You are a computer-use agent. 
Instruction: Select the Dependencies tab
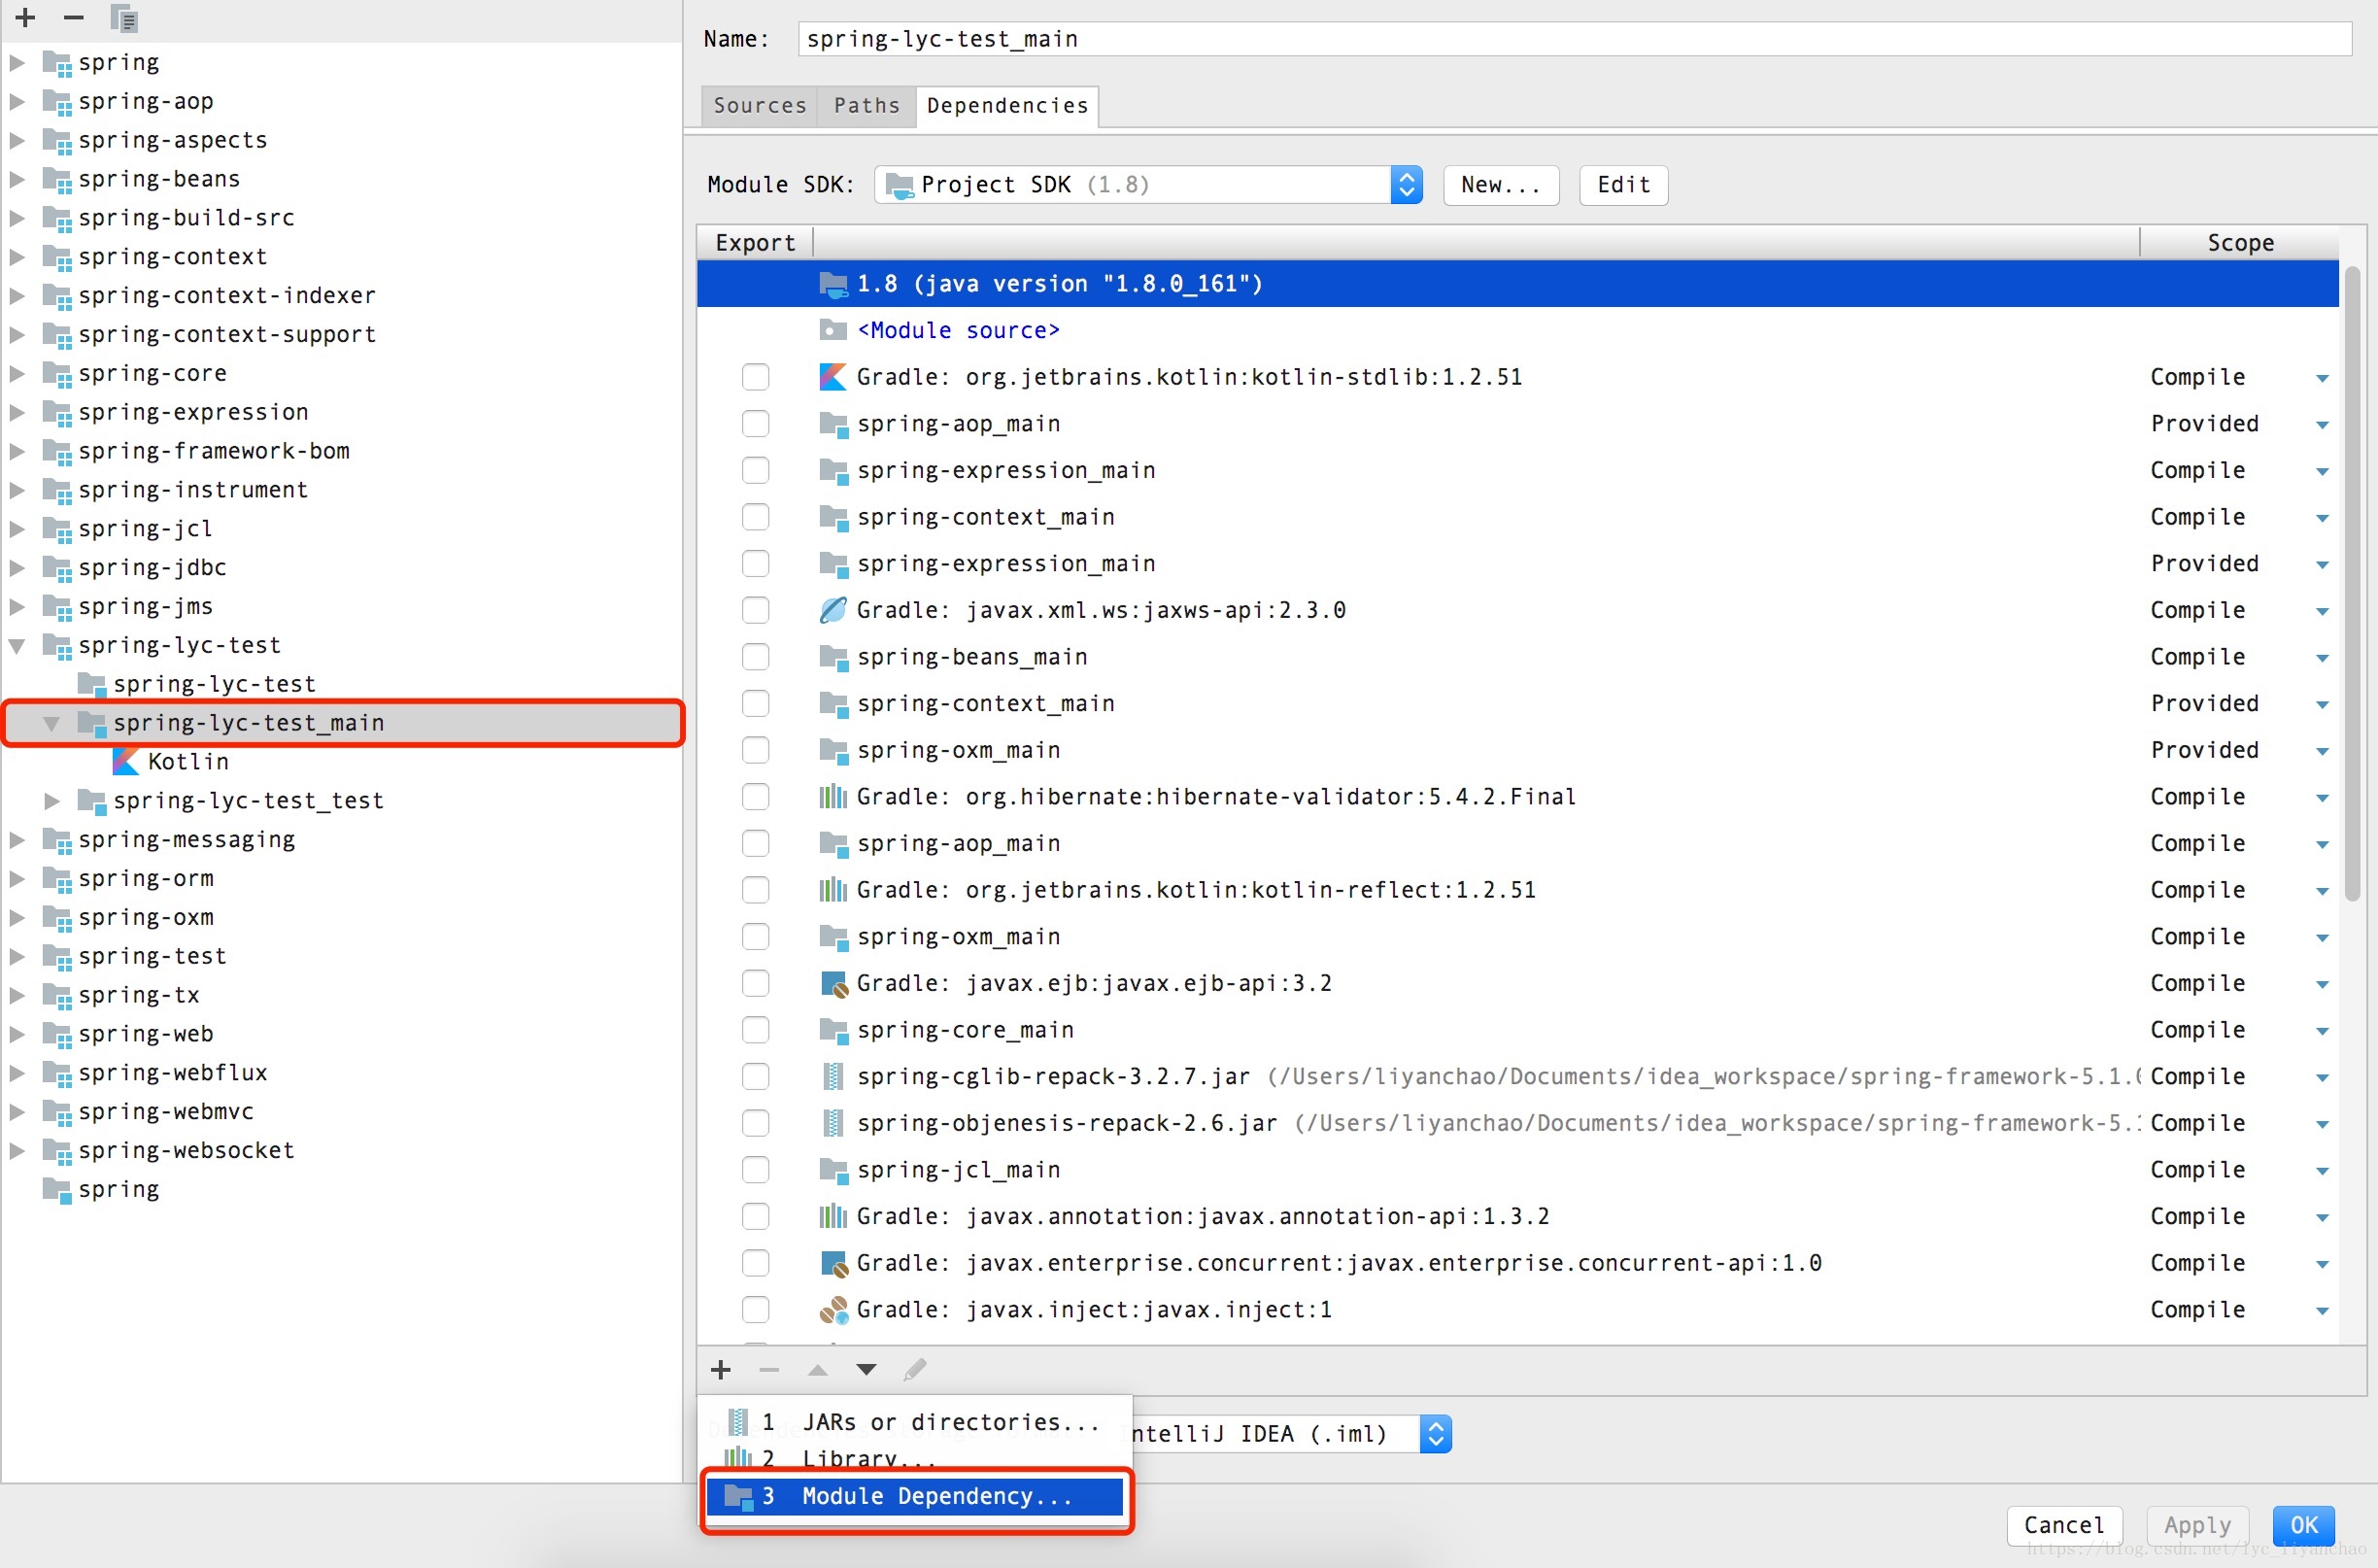[x=1007, y=106]
